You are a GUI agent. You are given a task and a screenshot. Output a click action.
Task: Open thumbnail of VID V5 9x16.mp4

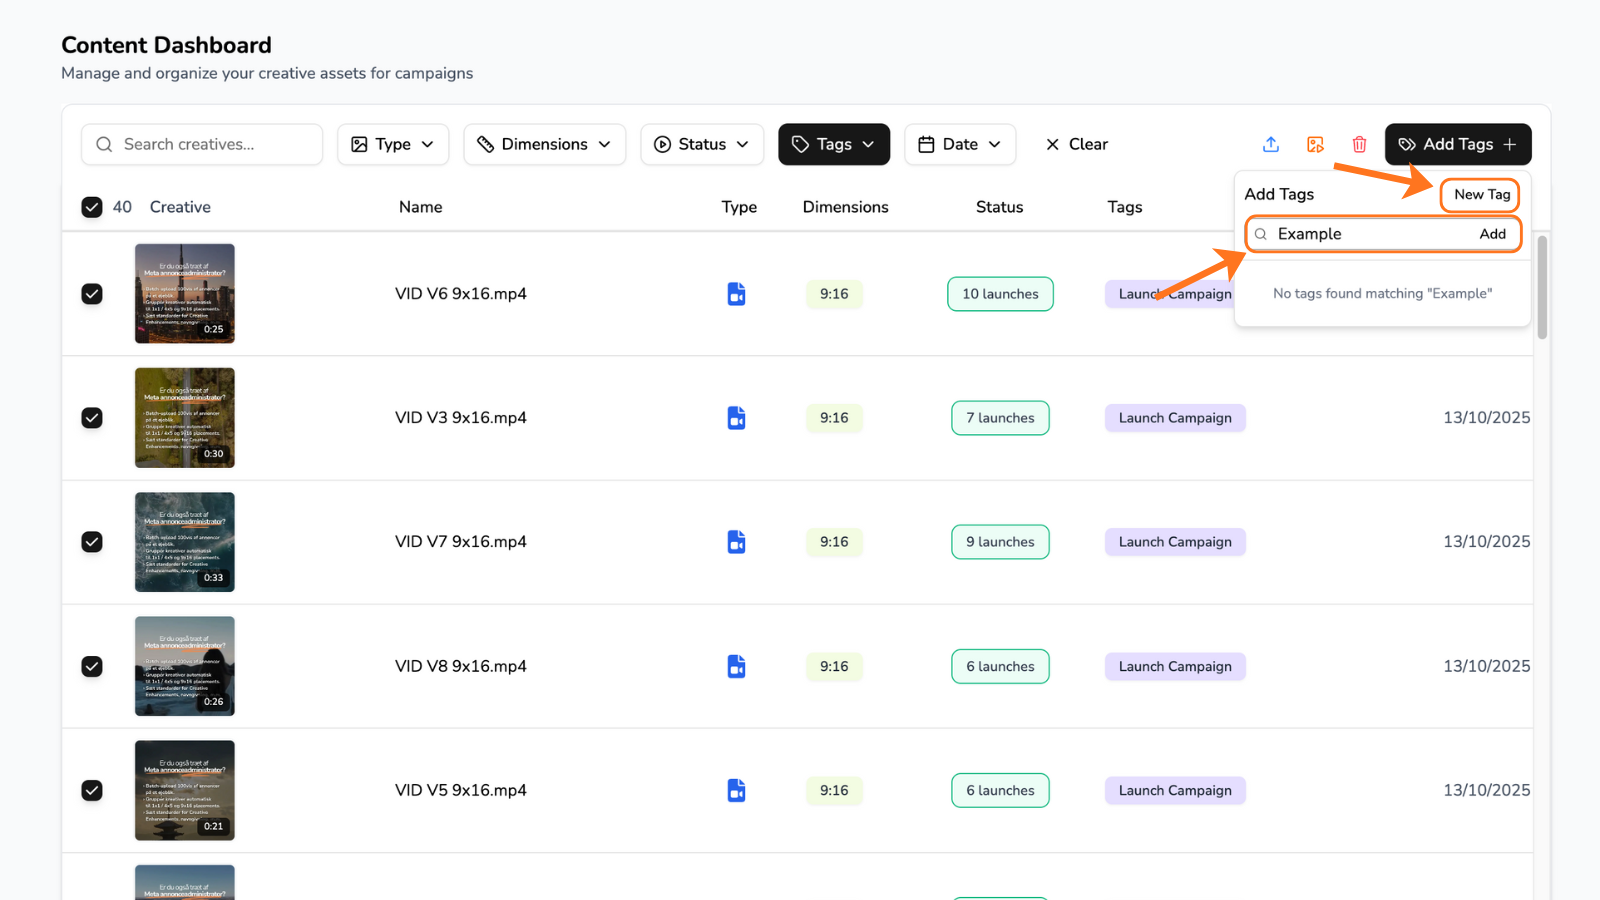tap(185, 790)
